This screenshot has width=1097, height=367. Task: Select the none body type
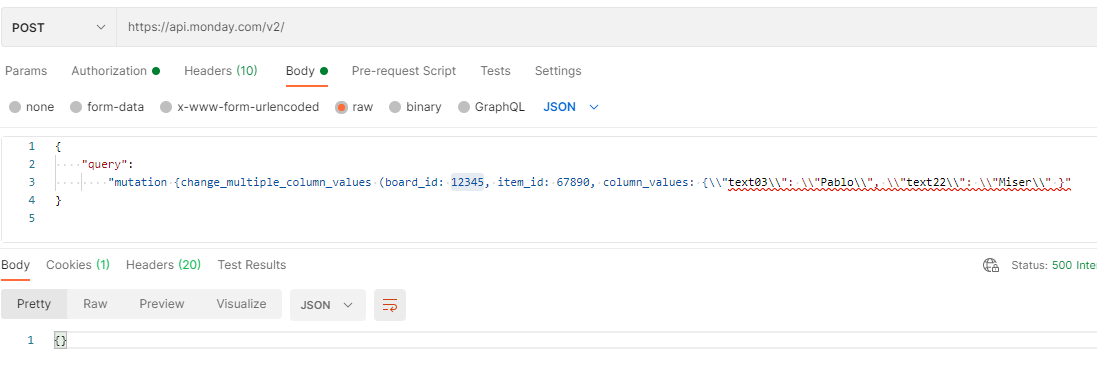pos(32,107)
